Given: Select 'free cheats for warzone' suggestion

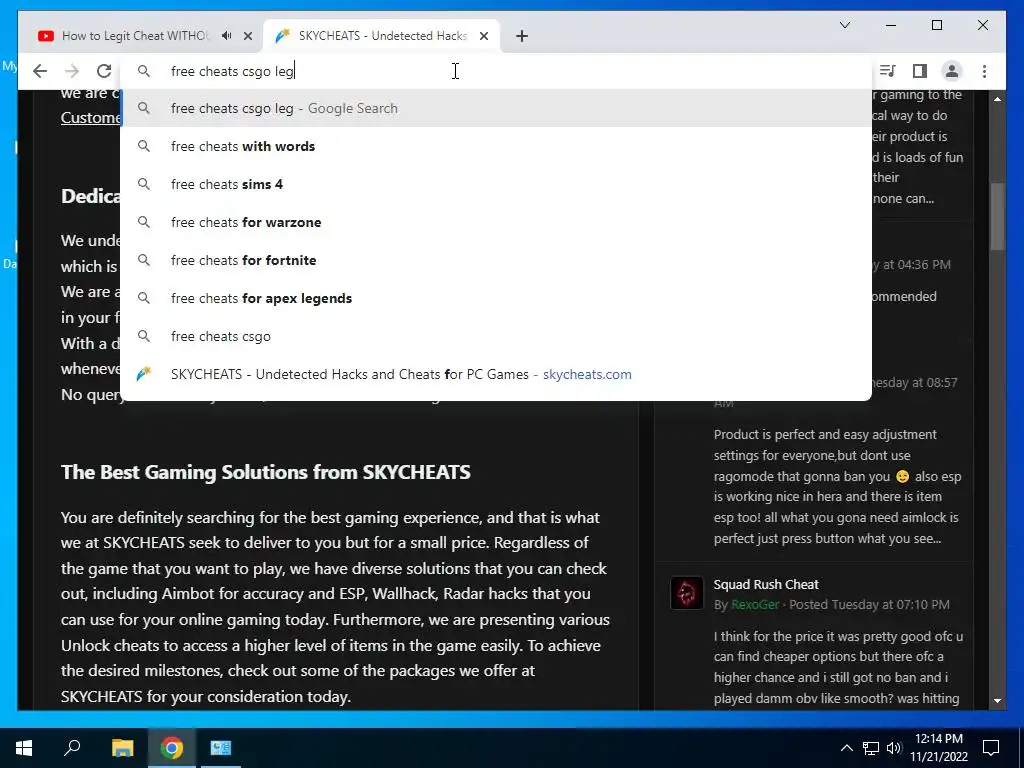Looking at the screenshot, I should click(x=496, y=222).
